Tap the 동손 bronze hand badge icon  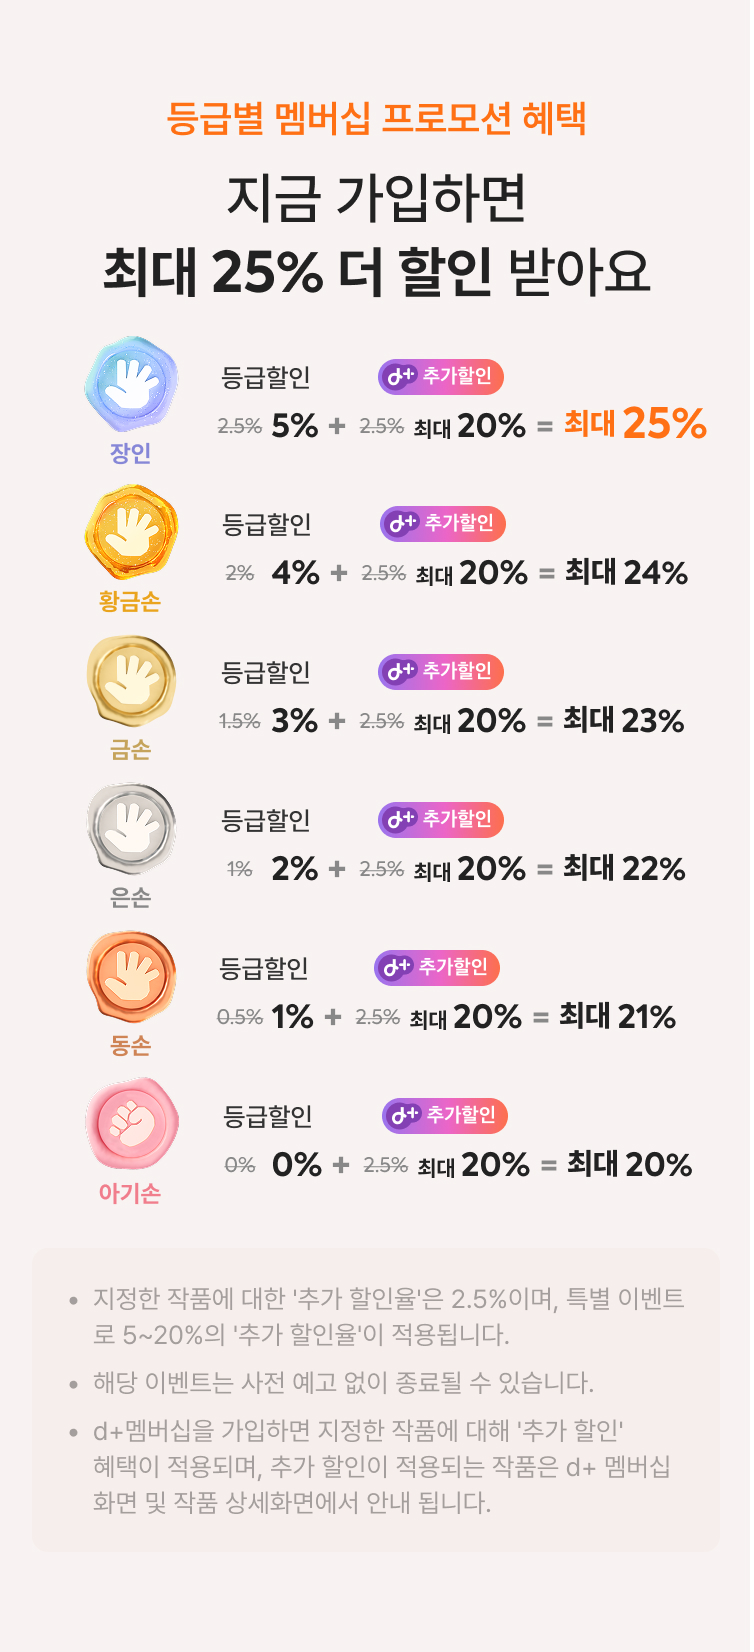(131, 977)
